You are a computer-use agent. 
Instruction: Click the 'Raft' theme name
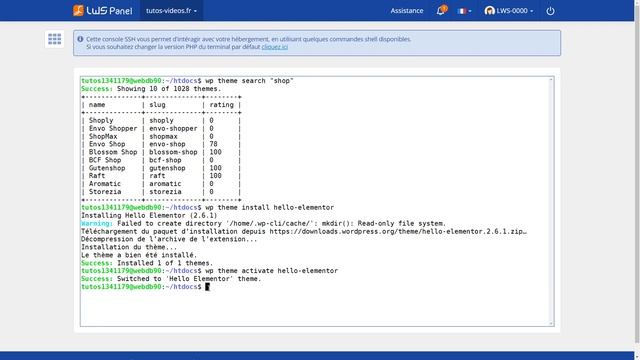(97, 176)
